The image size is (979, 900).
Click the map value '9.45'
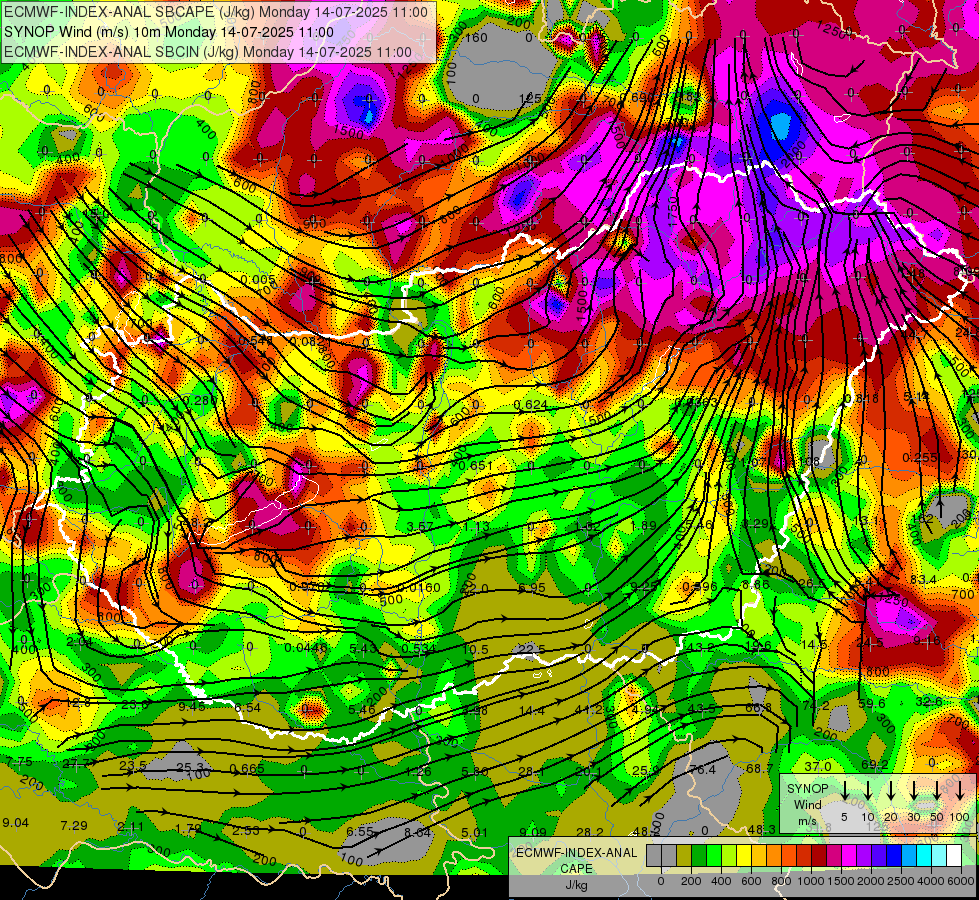[192, 706]
